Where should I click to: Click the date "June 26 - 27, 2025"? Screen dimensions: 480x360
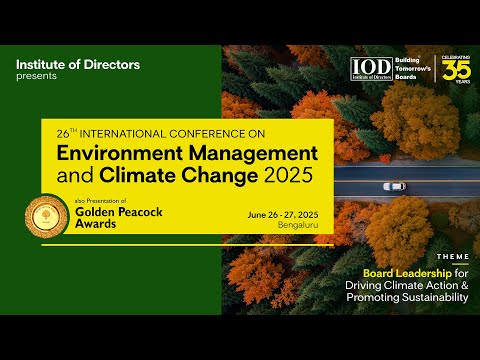tap(283, 215)
